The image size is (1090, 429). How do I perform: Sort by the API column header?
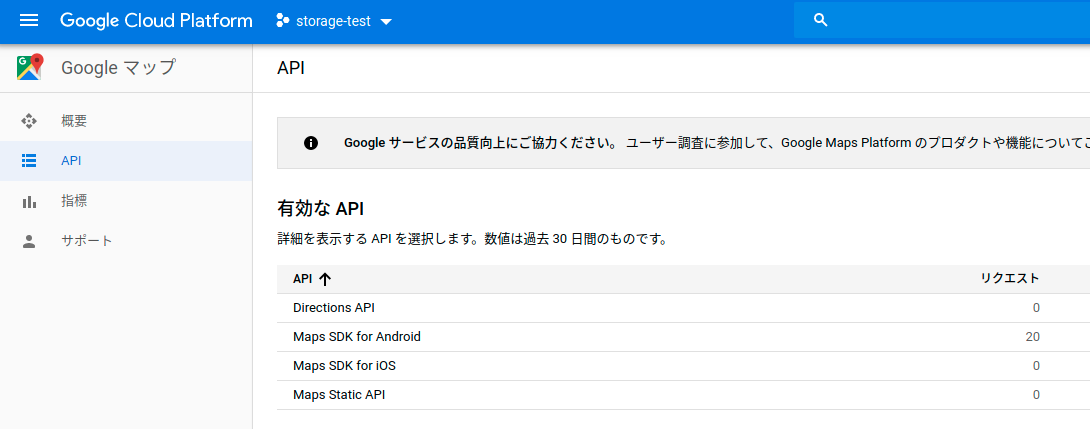point(302,279)
